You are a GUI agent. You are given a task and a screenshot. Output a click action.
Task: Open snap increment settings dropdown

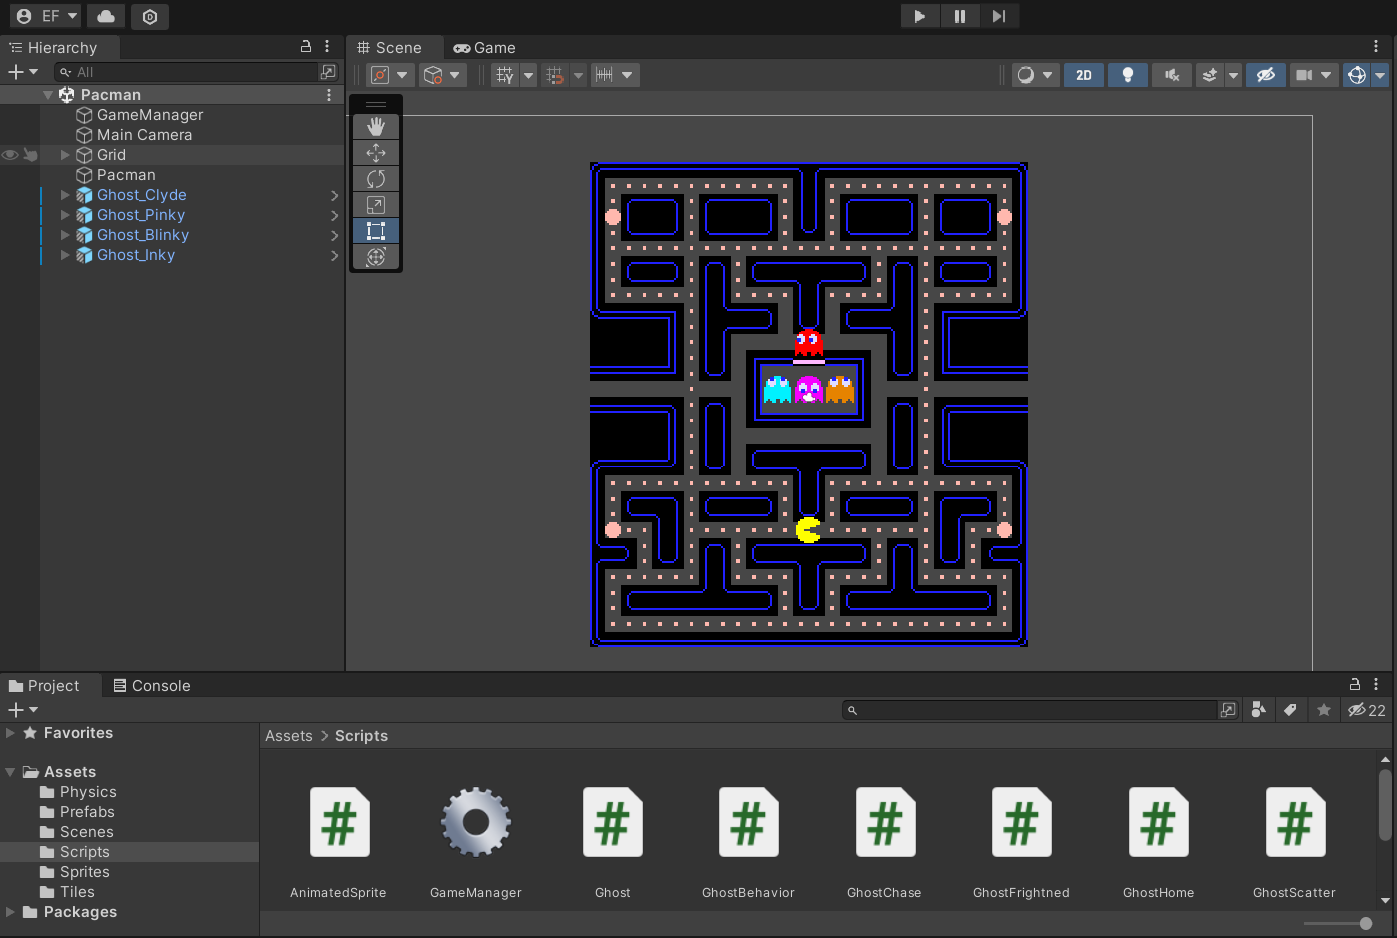pos(614,75)
